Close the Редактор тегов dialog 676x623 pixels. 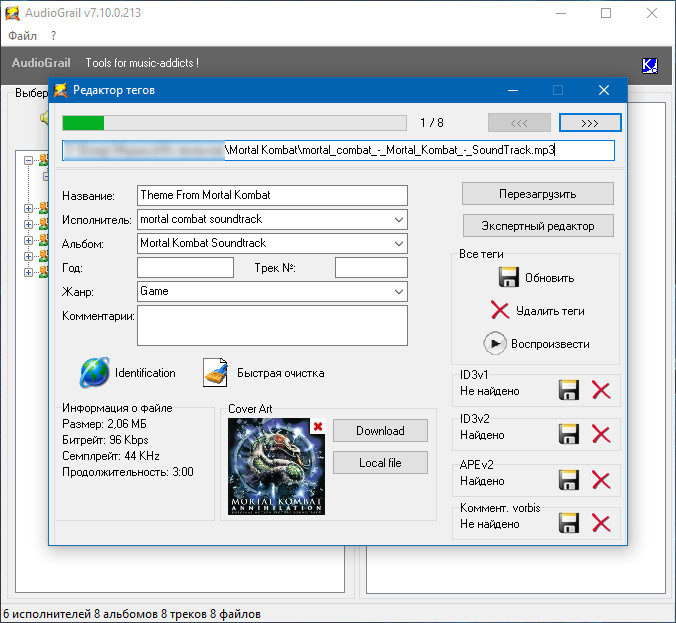coord(604,90)
